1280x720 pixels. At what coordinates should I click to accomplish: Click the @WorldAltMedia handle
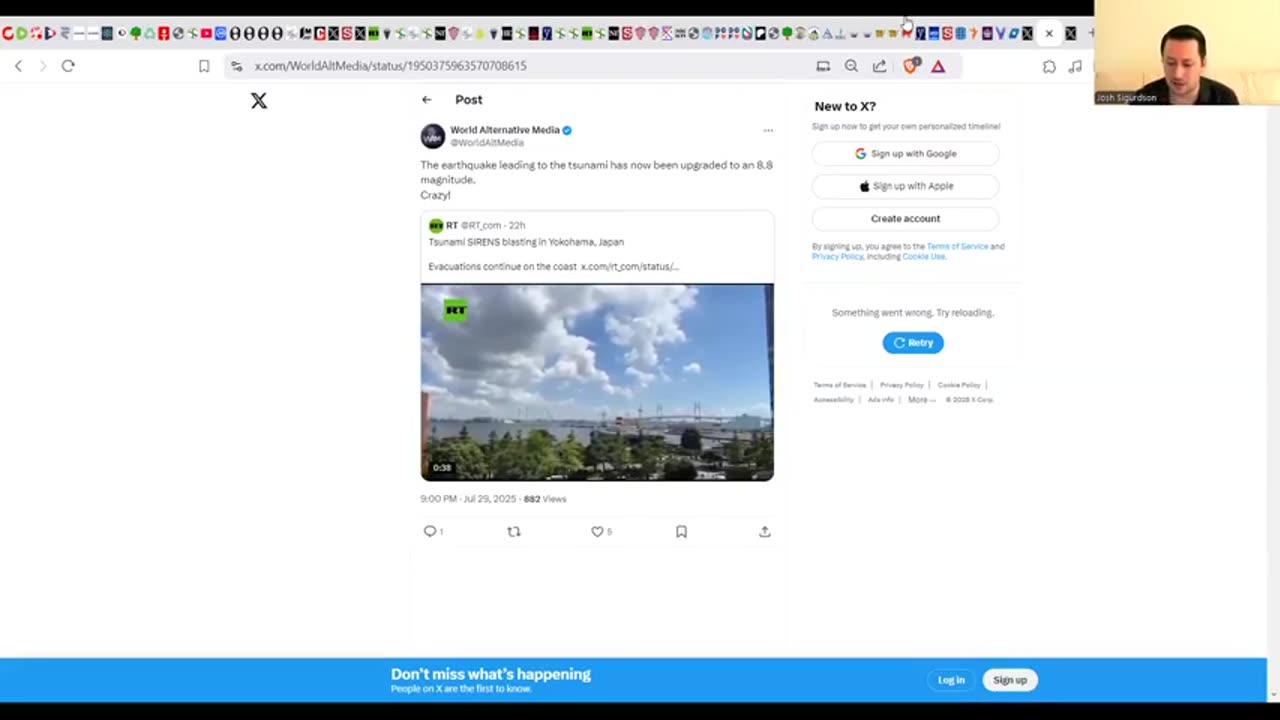(486, 143)
